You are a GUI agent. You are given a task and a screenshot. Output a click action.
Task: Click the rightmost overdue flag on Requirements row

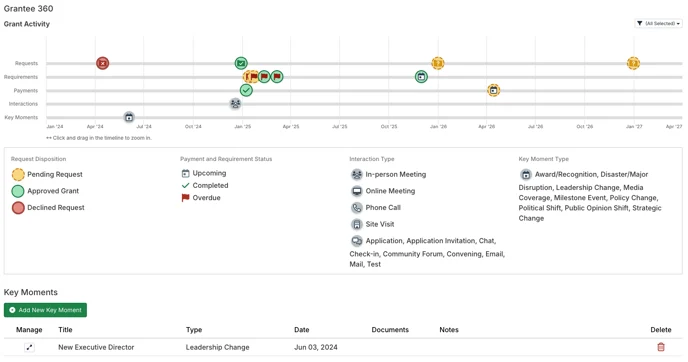coord(277,77)
